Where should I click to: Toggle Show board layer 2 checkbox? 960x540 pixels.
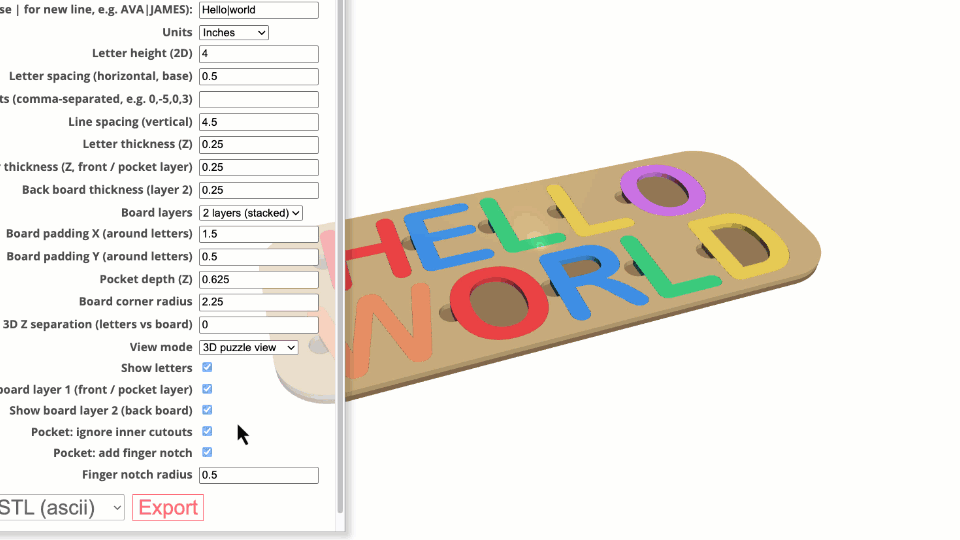pos(207,410)
